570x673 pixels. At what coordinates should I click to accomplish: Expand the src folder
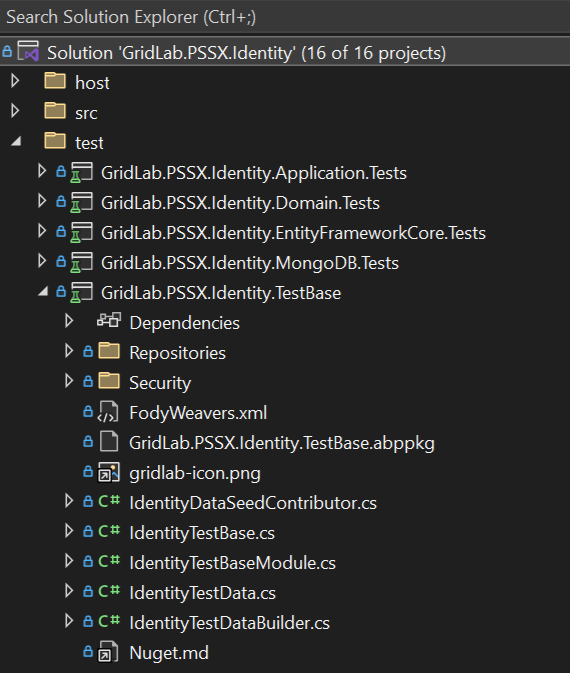(15, 110)
